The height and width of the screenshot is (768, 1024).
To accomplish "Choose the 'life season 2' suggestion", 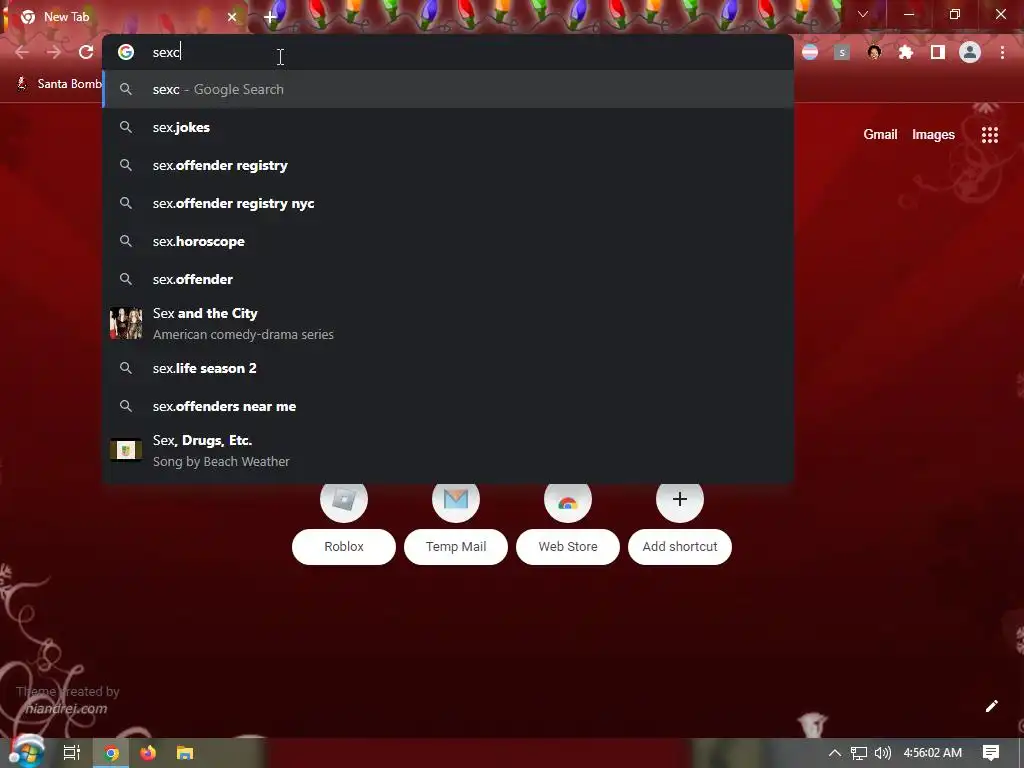I will (448, 368).
